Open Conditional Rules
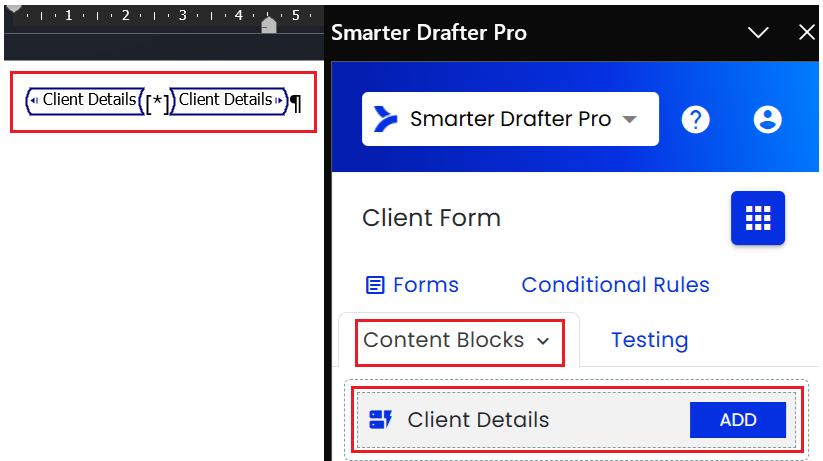Image resolution: width=823 pixels, height=461 pixels. [x=615, y=285]
